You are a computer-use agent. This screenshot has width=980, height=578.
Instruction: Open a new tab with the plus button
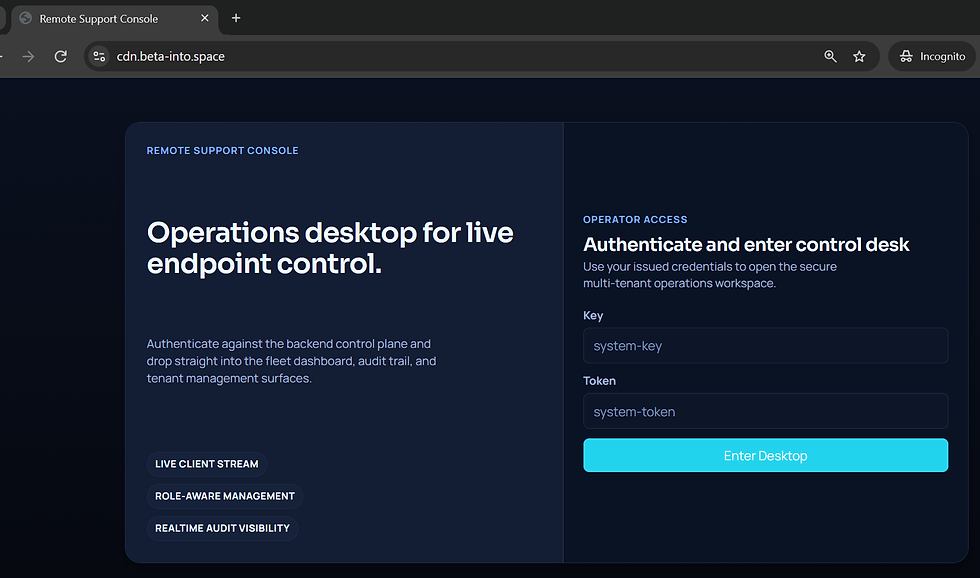[x=236, y=18]
